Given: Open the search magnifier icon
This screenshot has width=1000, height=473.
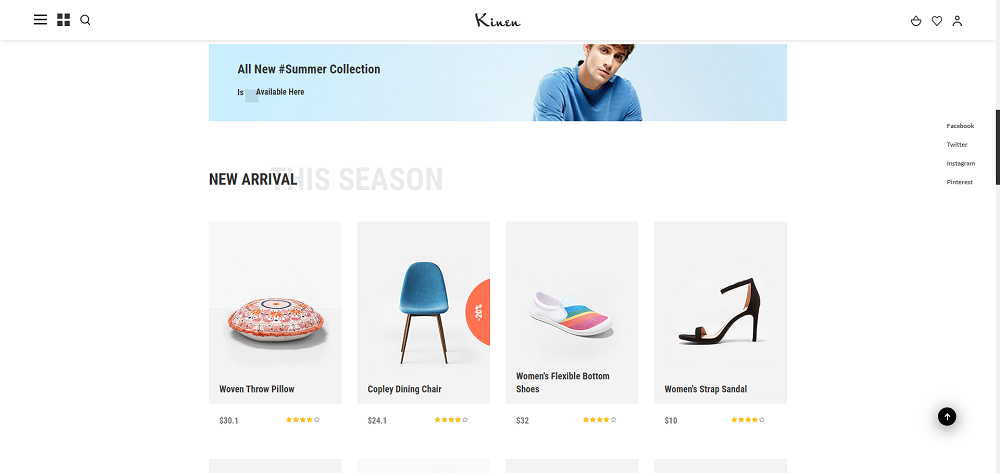Looking at the screenshot, I should (85, 19).
